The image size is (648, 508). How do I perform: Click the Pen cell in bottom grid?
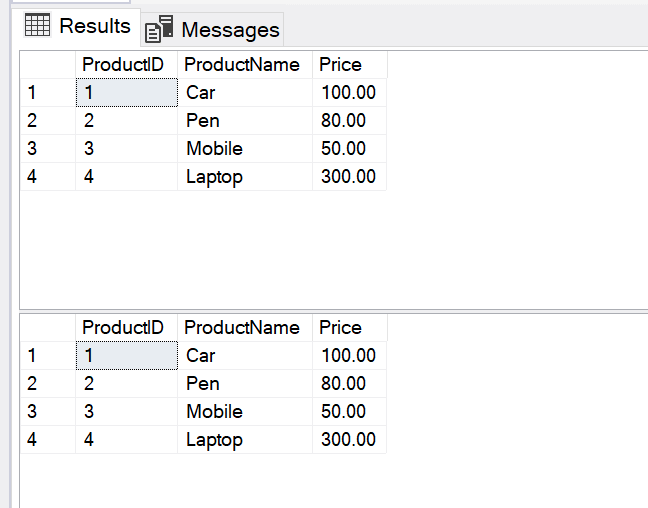click(202, 384)
